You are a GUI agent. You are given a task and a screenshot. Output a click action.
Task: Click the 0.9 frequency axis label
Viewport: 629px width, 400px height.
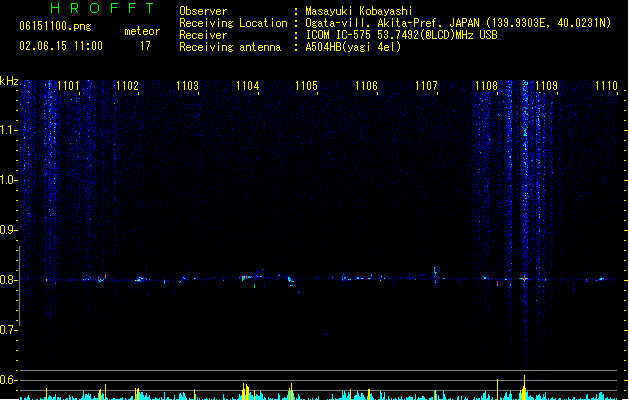[x=8, y=230]
